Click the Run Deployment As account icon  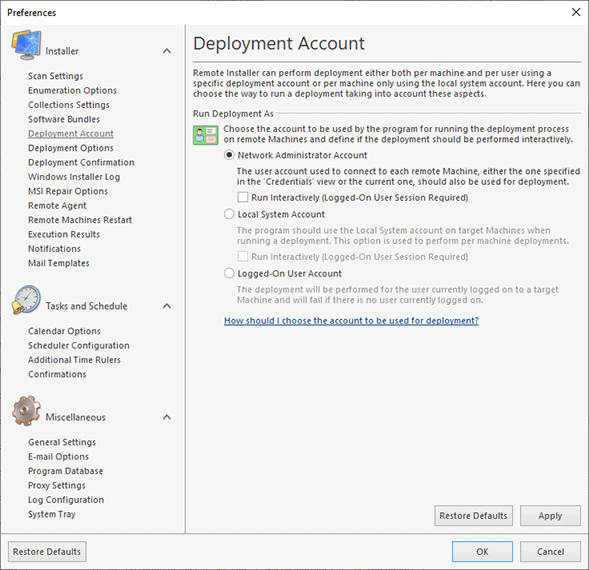(x=205, y=135)
